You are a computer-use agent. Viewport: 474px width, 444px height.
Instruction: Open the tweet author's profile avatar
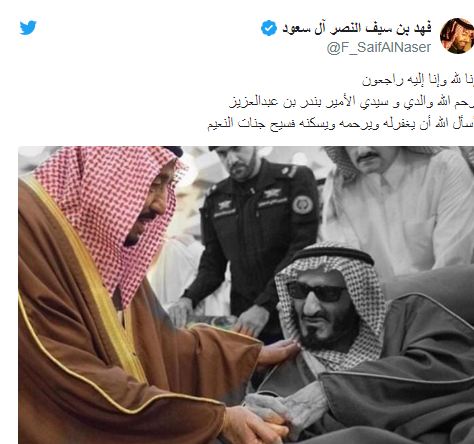coord(457,36)
